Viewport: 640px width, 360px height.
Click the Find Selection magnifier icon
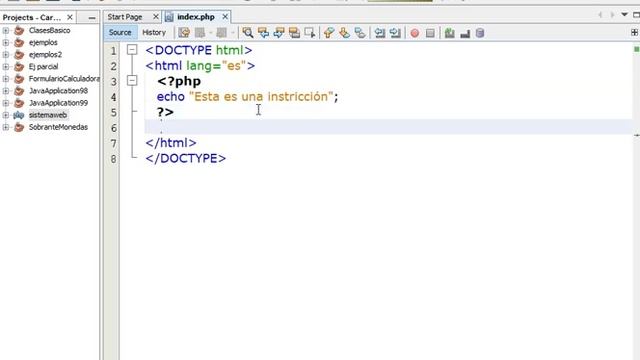click(x=247, y=33)
